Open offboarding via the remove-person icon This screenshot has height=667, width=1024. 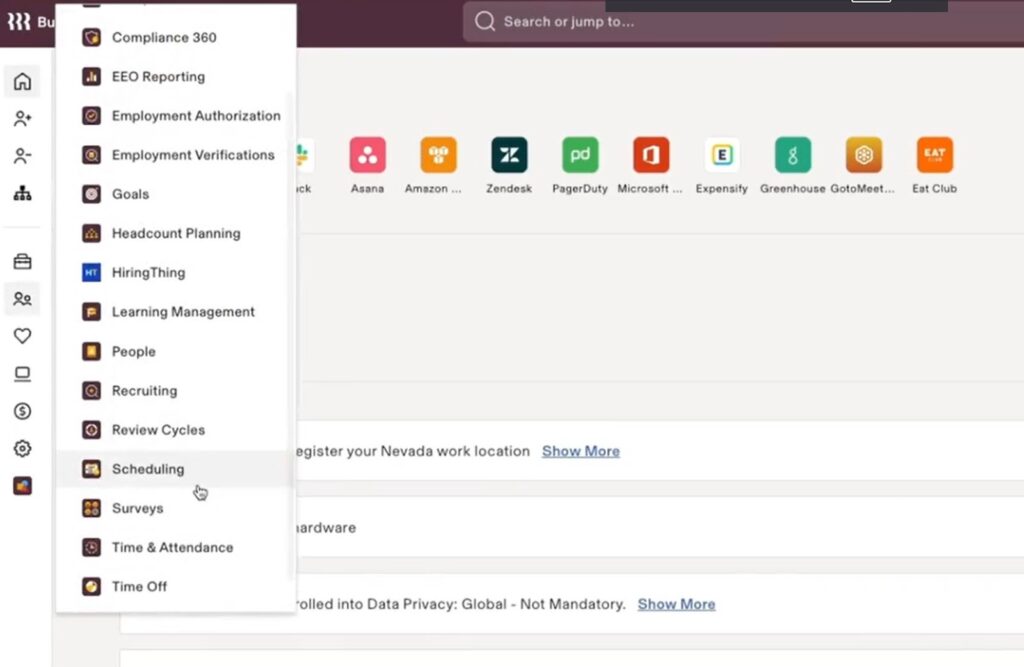pos(22,155)
